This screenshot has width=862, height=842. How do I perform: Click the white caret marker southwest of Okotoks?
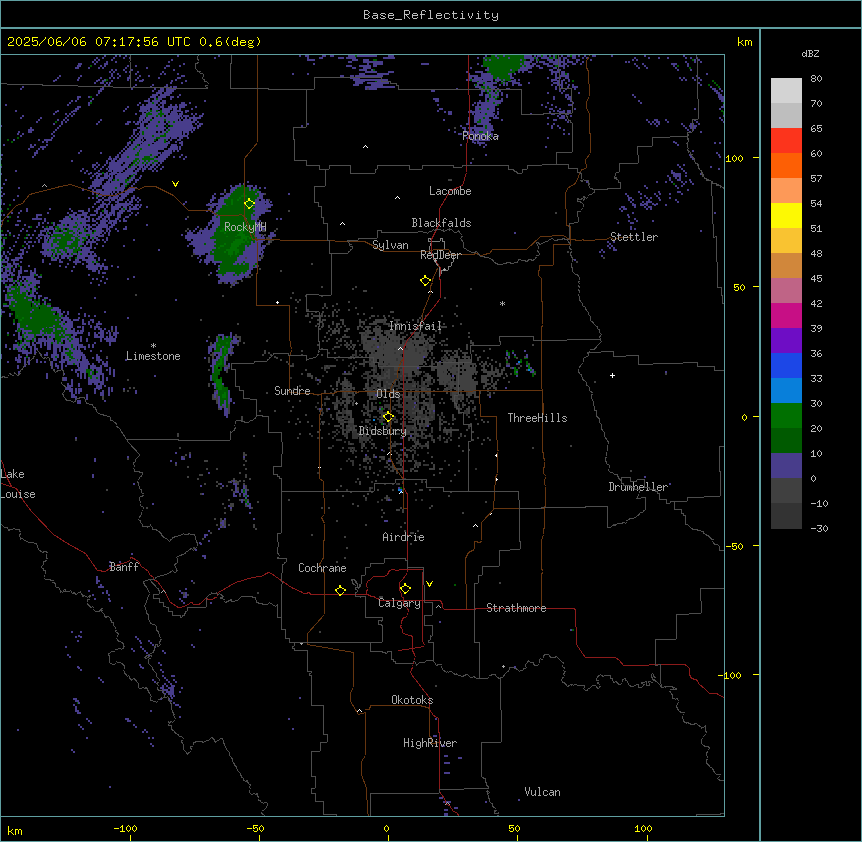tap(360, 711)
